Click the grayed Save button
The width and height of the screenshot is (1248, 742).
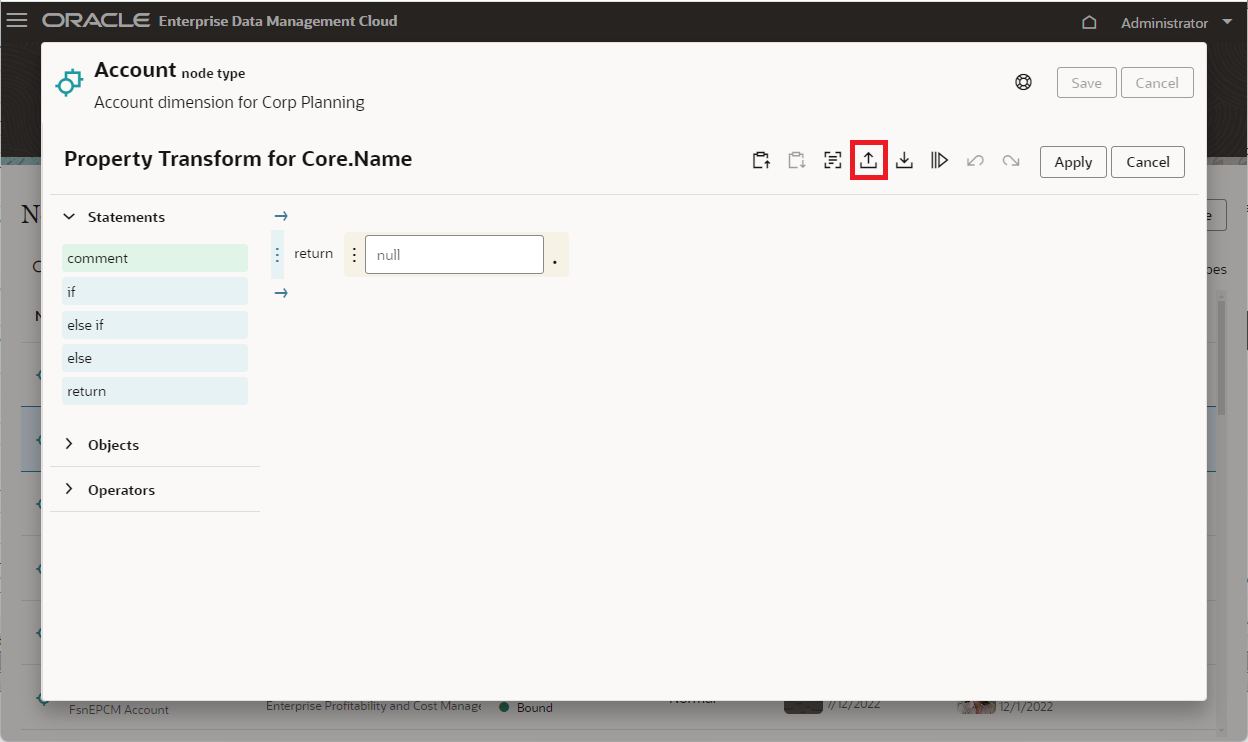pos(1086,83)
